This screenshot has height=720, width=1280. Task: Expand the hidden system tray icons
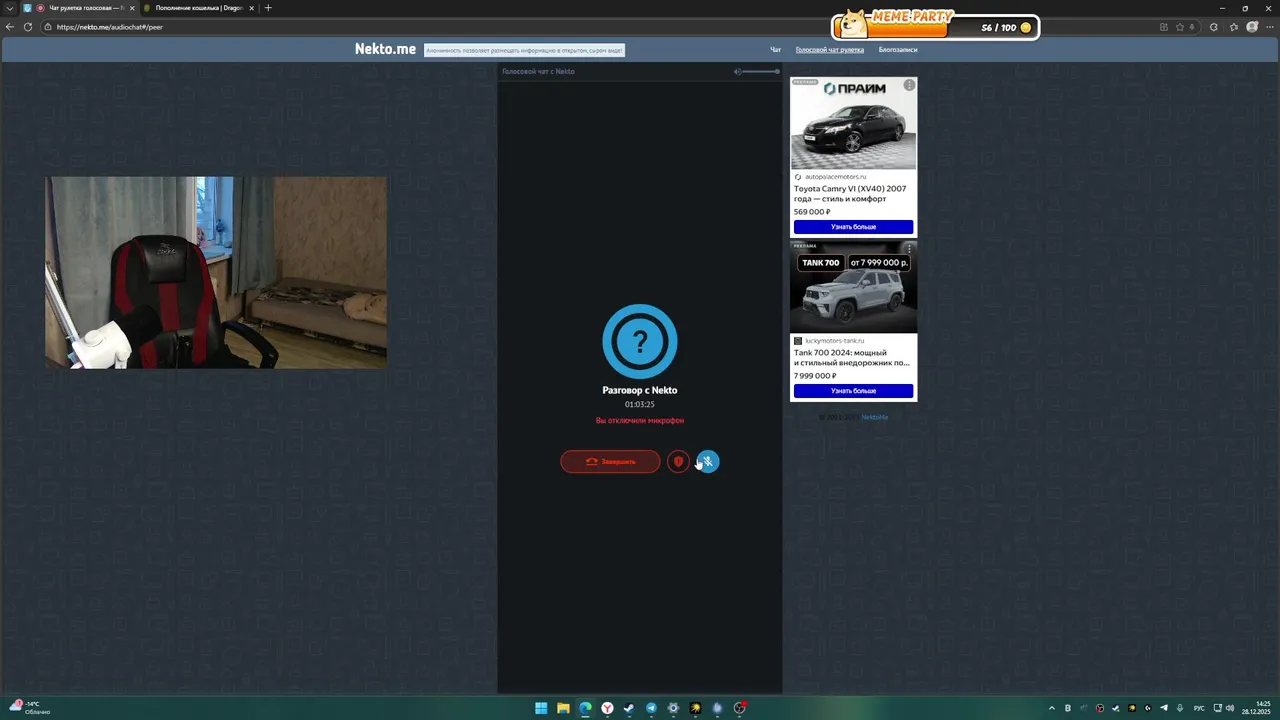click(1052, 708)
